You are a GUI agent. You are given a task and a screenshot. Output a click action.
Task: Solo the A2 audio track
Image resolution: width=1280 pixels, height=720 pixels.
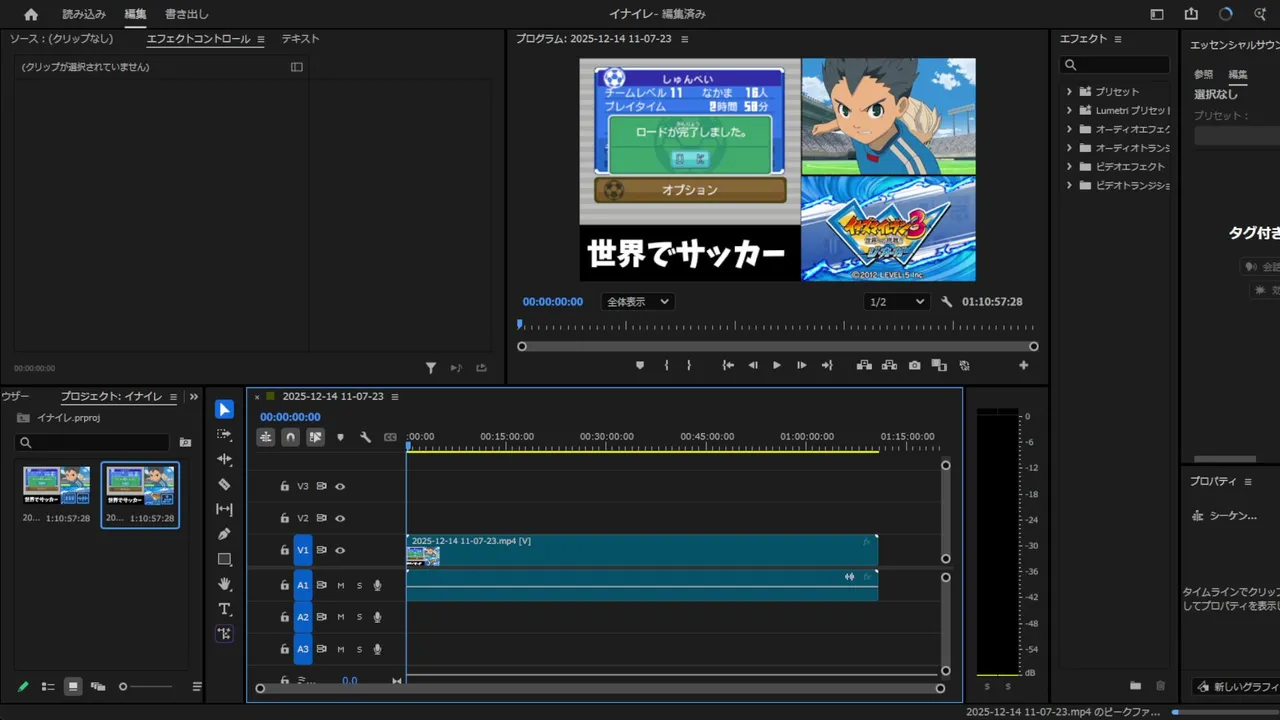(x=359, y=617)
